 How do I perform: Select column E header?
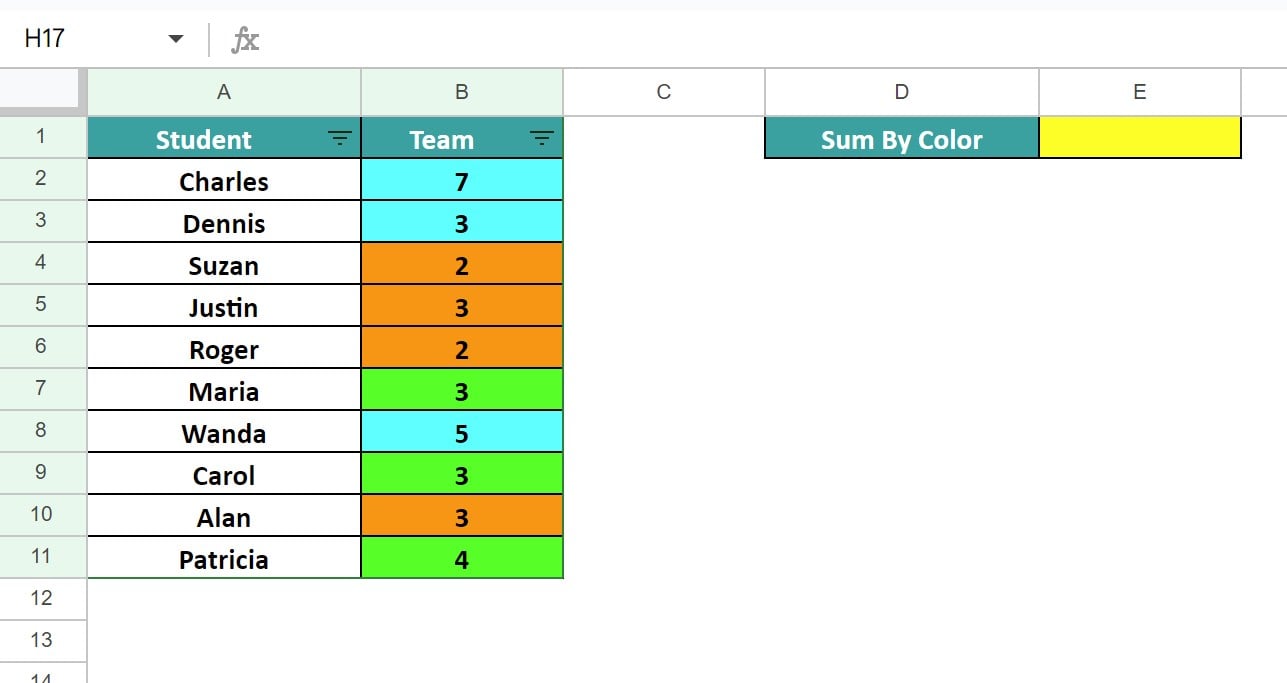[x=1139, y=92]
